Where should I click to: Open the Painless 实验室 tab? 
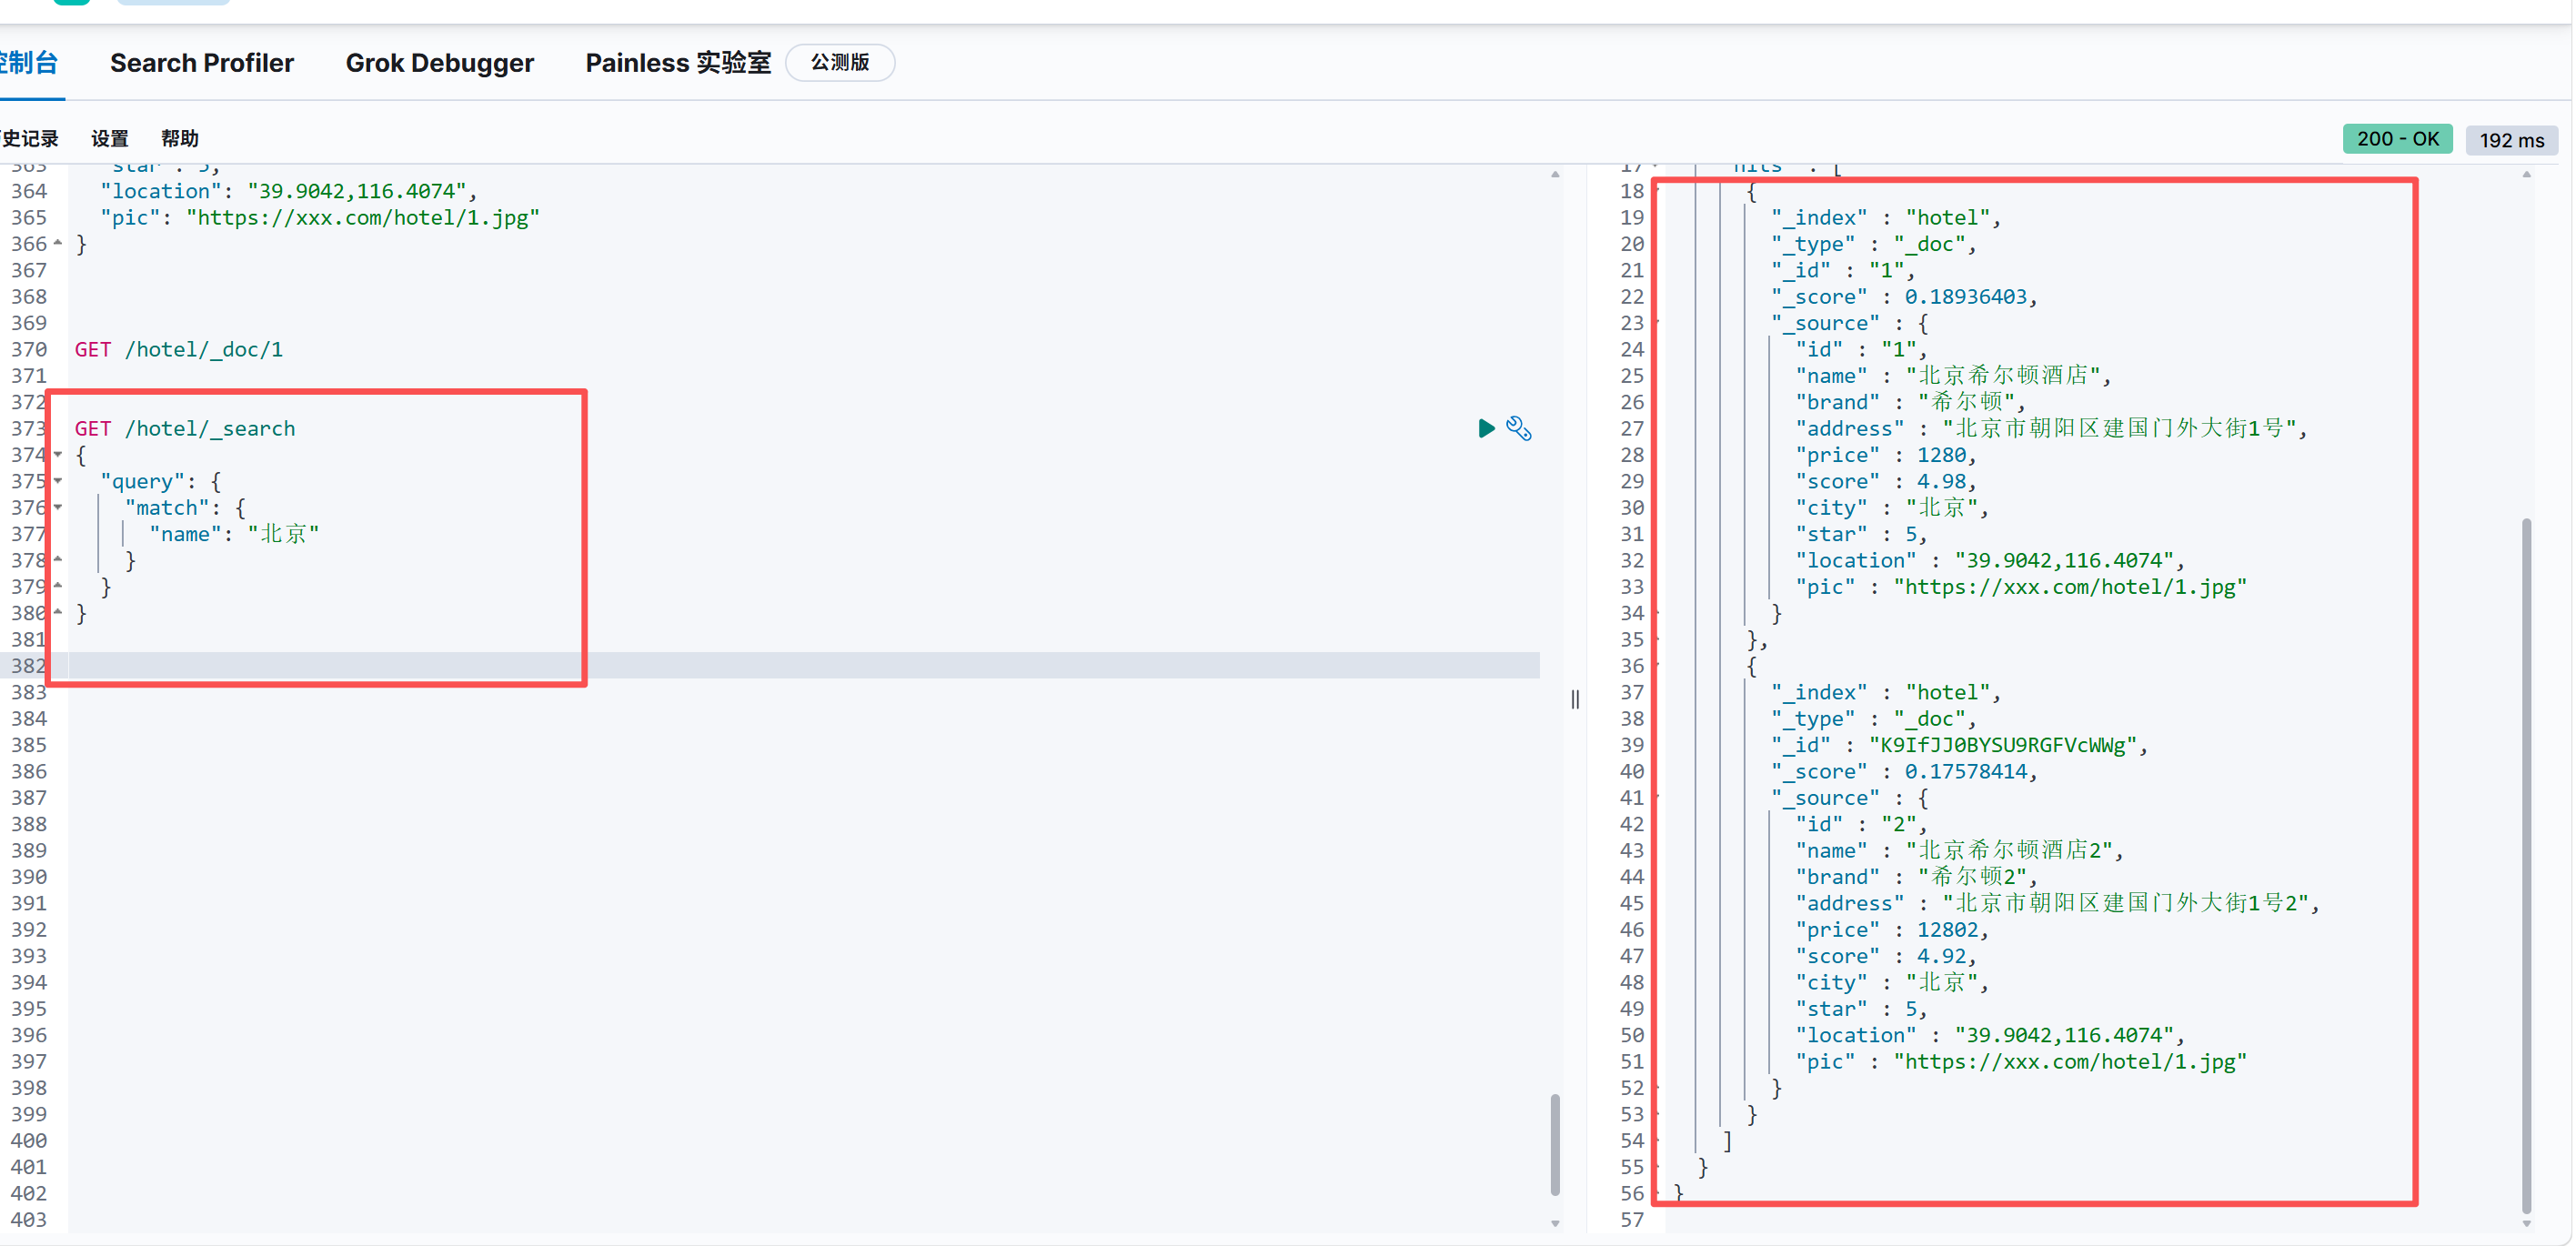[x=678, y=63]
